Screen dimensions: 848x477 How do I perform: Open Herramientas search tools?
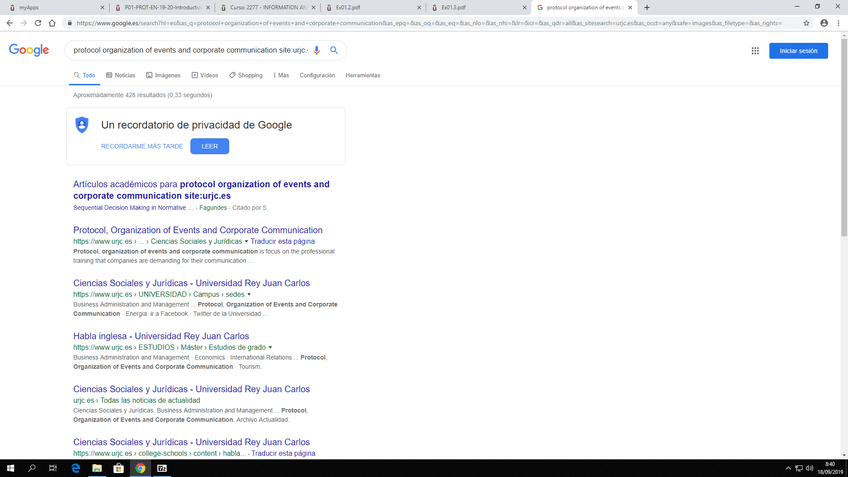click(363, 75)
